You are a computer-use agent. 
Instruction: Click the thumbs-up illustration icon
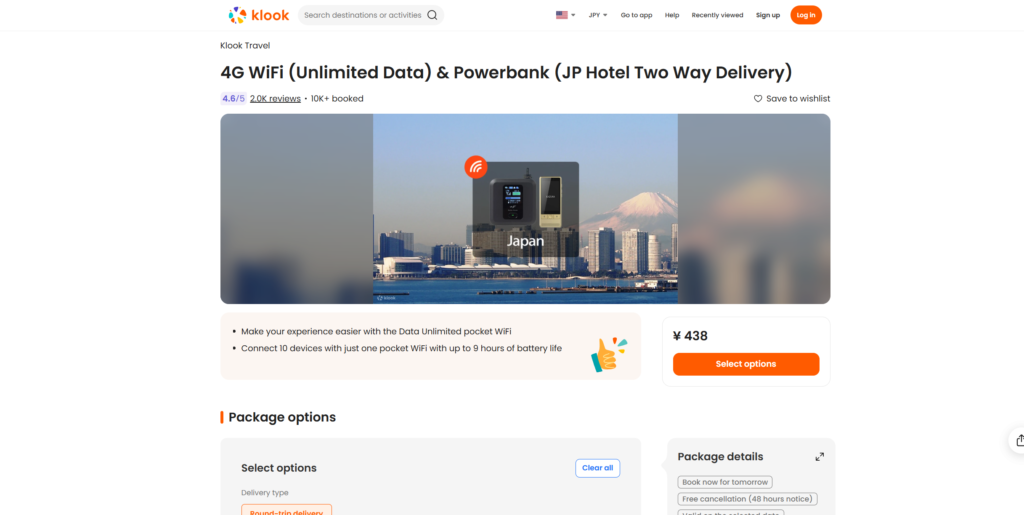(x=609, y=354)
